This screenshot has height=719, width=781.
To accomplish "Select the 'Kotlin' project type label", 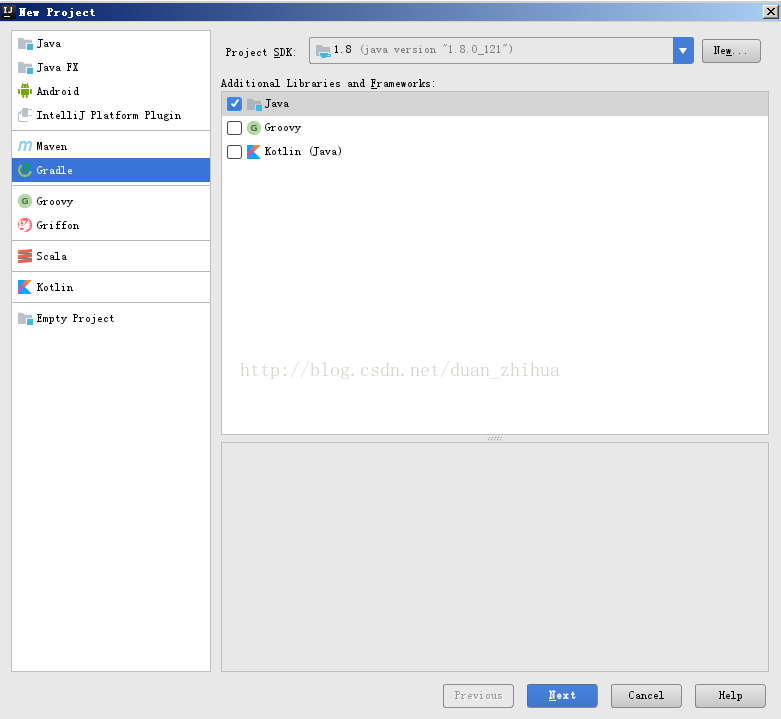I will click(55, 287).
